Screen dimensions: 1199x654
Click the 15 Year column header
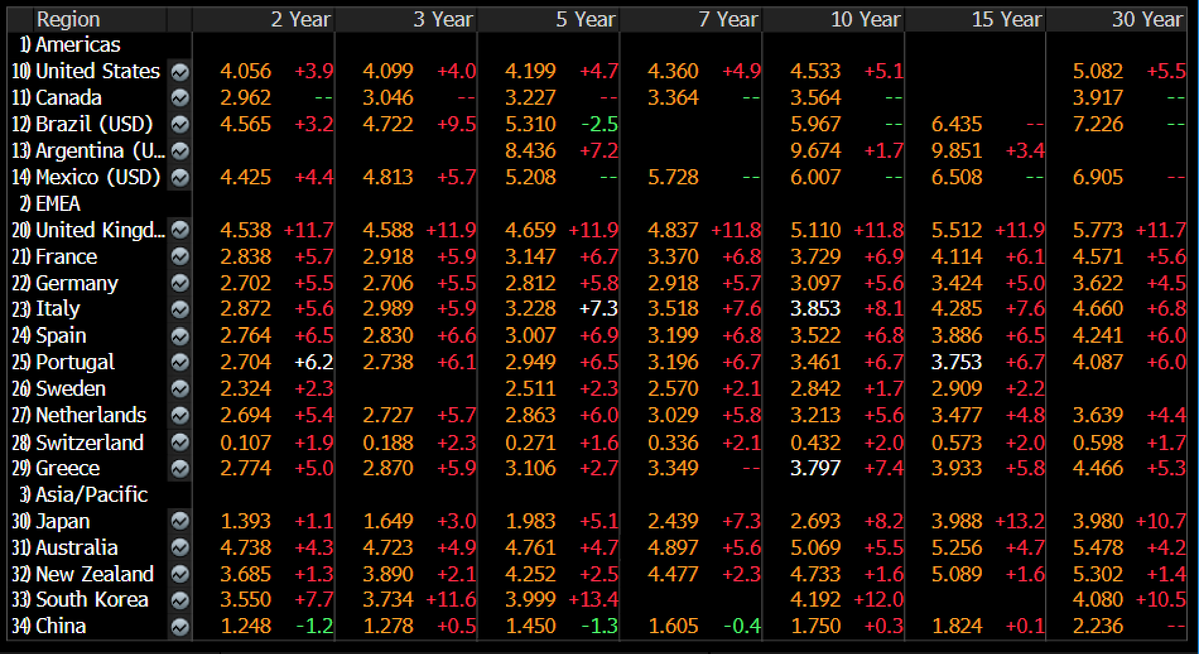click(x=1006, y=20)
